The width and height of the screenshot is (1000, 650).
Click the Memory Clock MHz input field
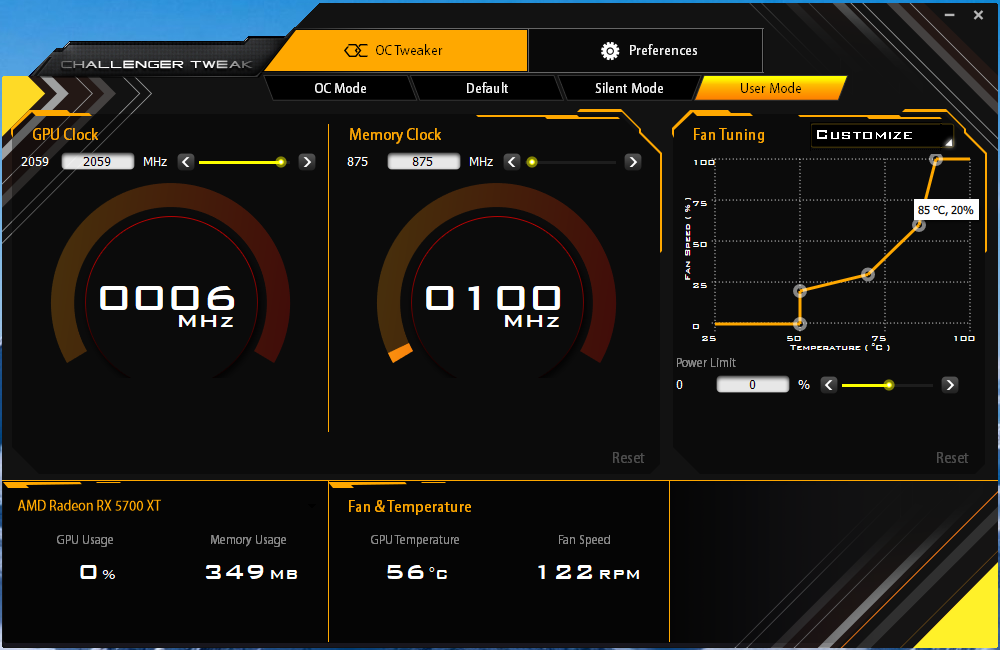click(x=423, y=161)
